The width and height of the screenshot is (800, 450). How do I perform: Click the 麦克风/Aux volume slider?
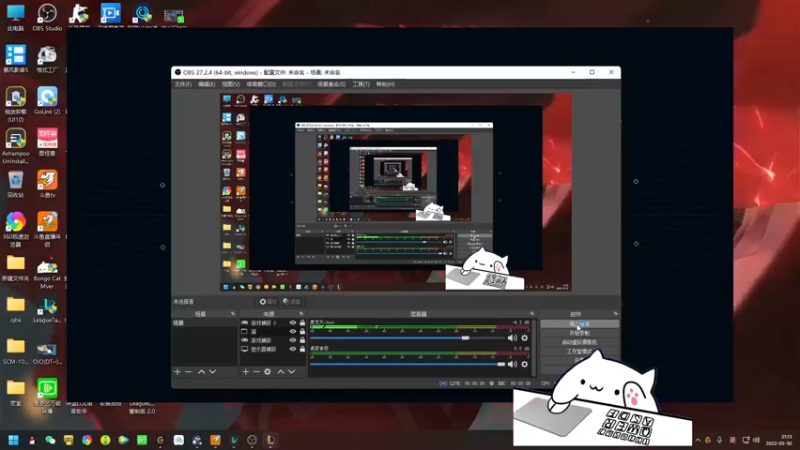[407, 338]
